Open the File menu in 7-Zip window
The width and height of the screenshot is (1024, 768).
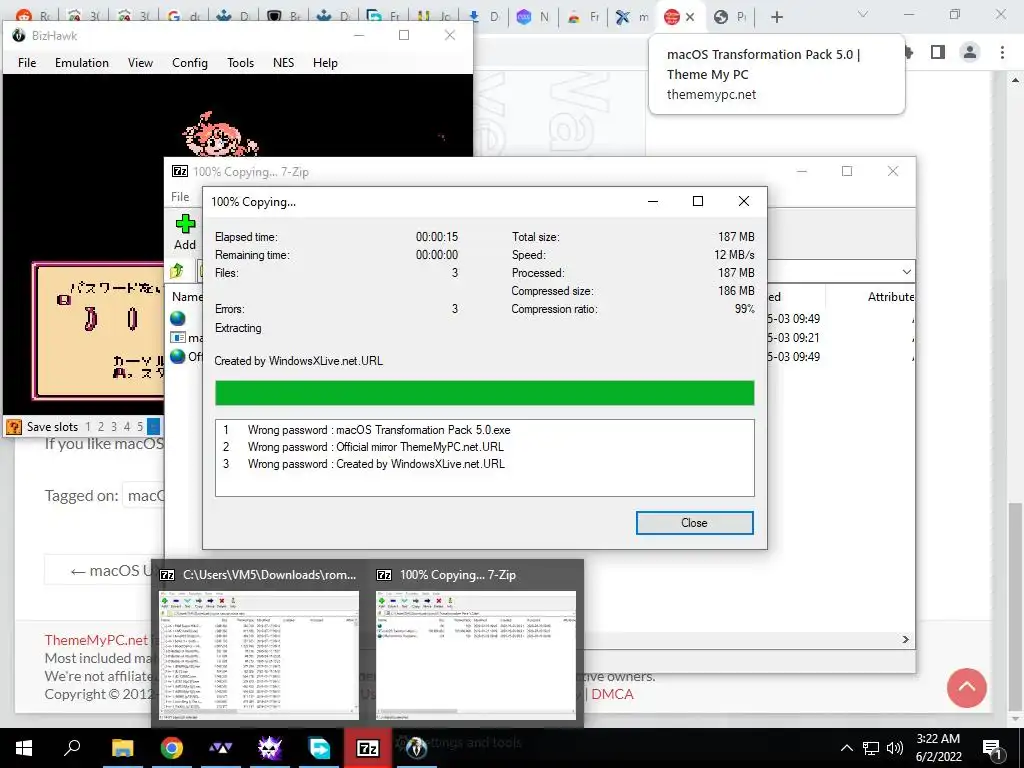click(180, 197)
